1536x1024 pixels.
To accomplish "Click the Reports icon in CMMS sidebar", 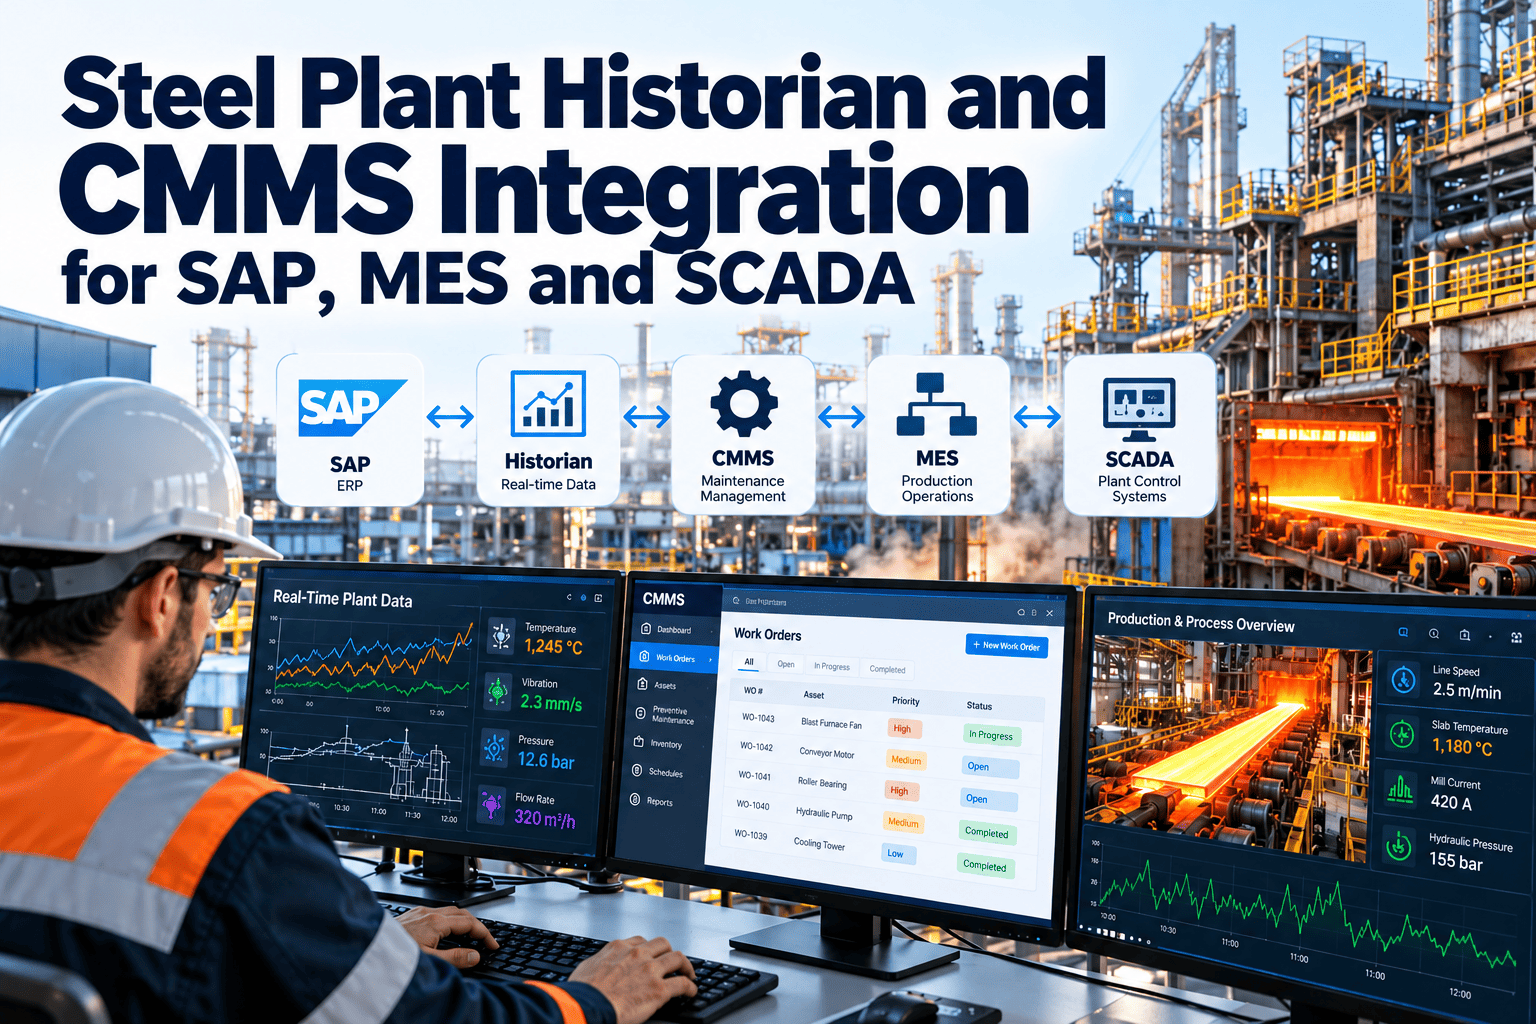I will (x=635, y=800).
